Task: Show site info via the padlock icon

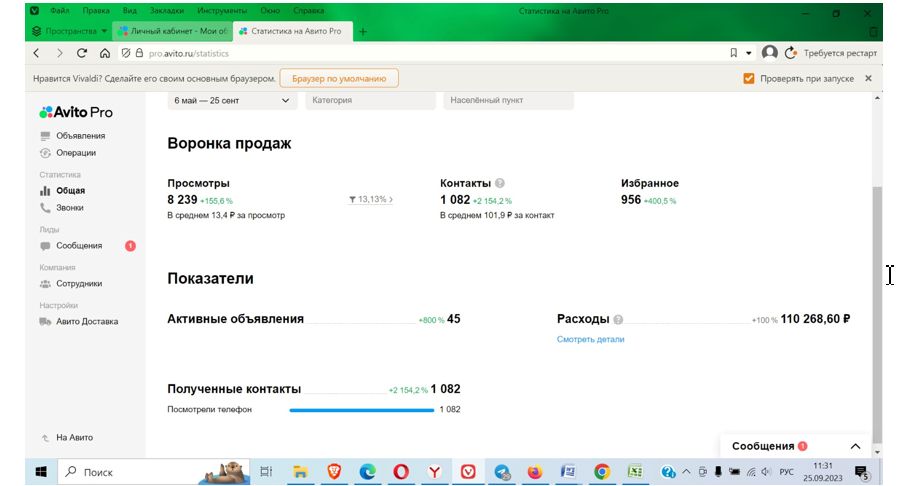Action: (x=139, y=53)
